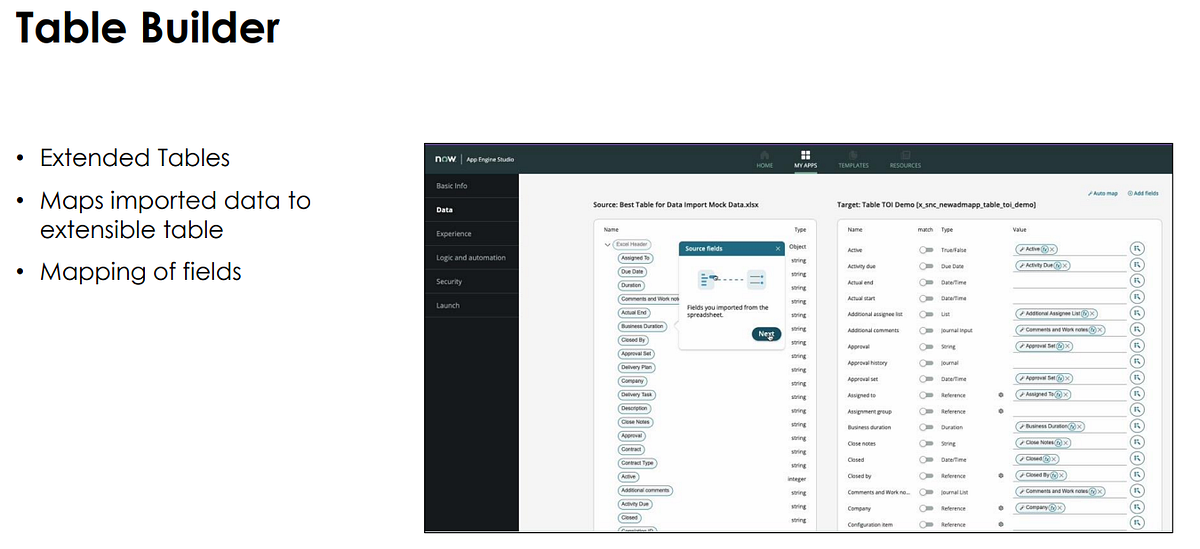This screenshot has width=1200, height=549.
Task: Open Experience section in sidebar
Action: 472,234
